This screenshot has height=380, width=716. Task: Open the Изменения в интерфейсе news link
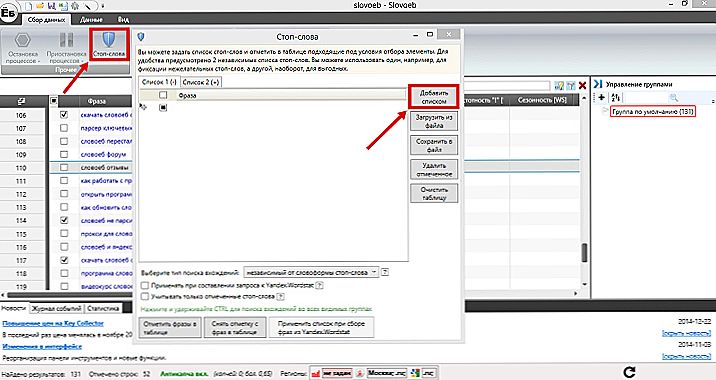[42, 347]
